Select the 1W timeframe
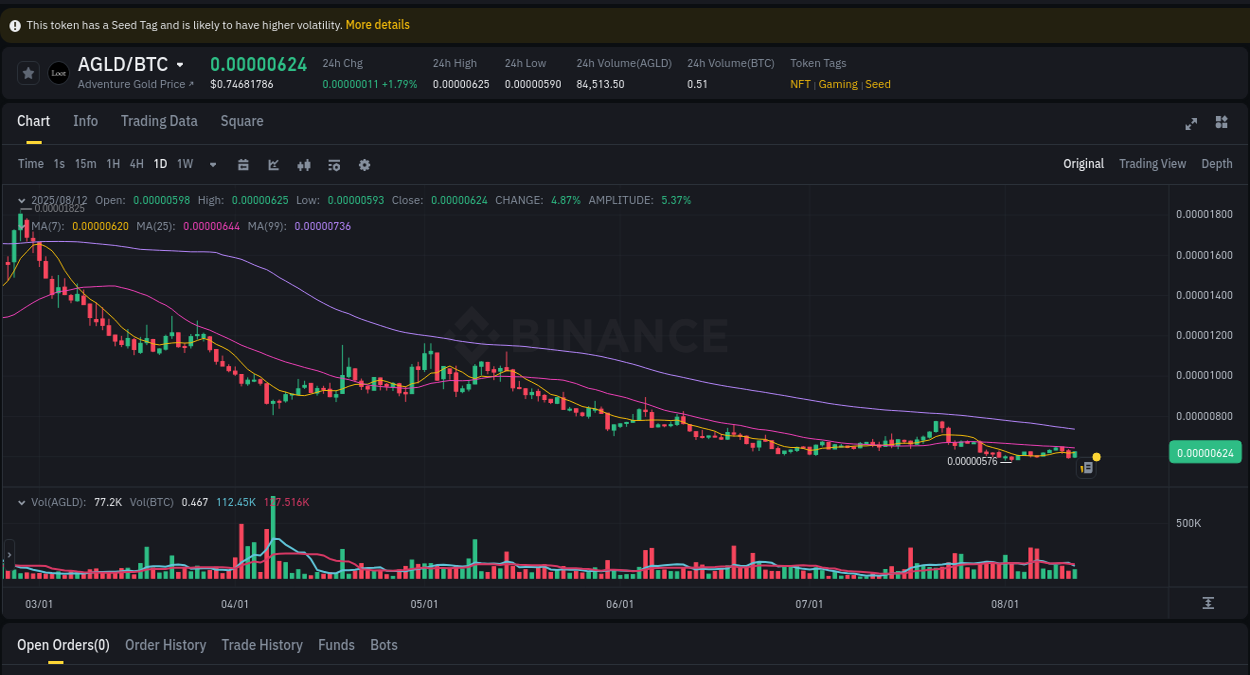Image resolution: width=1250 pixels, height=675 pixels. [x=184, y=164]
